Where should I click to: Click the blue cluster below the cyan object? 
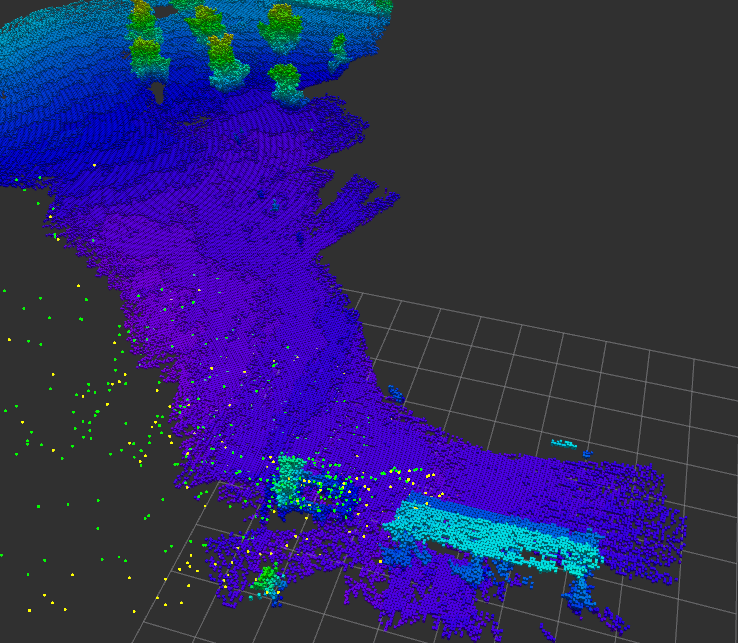[x=580, y=595]
